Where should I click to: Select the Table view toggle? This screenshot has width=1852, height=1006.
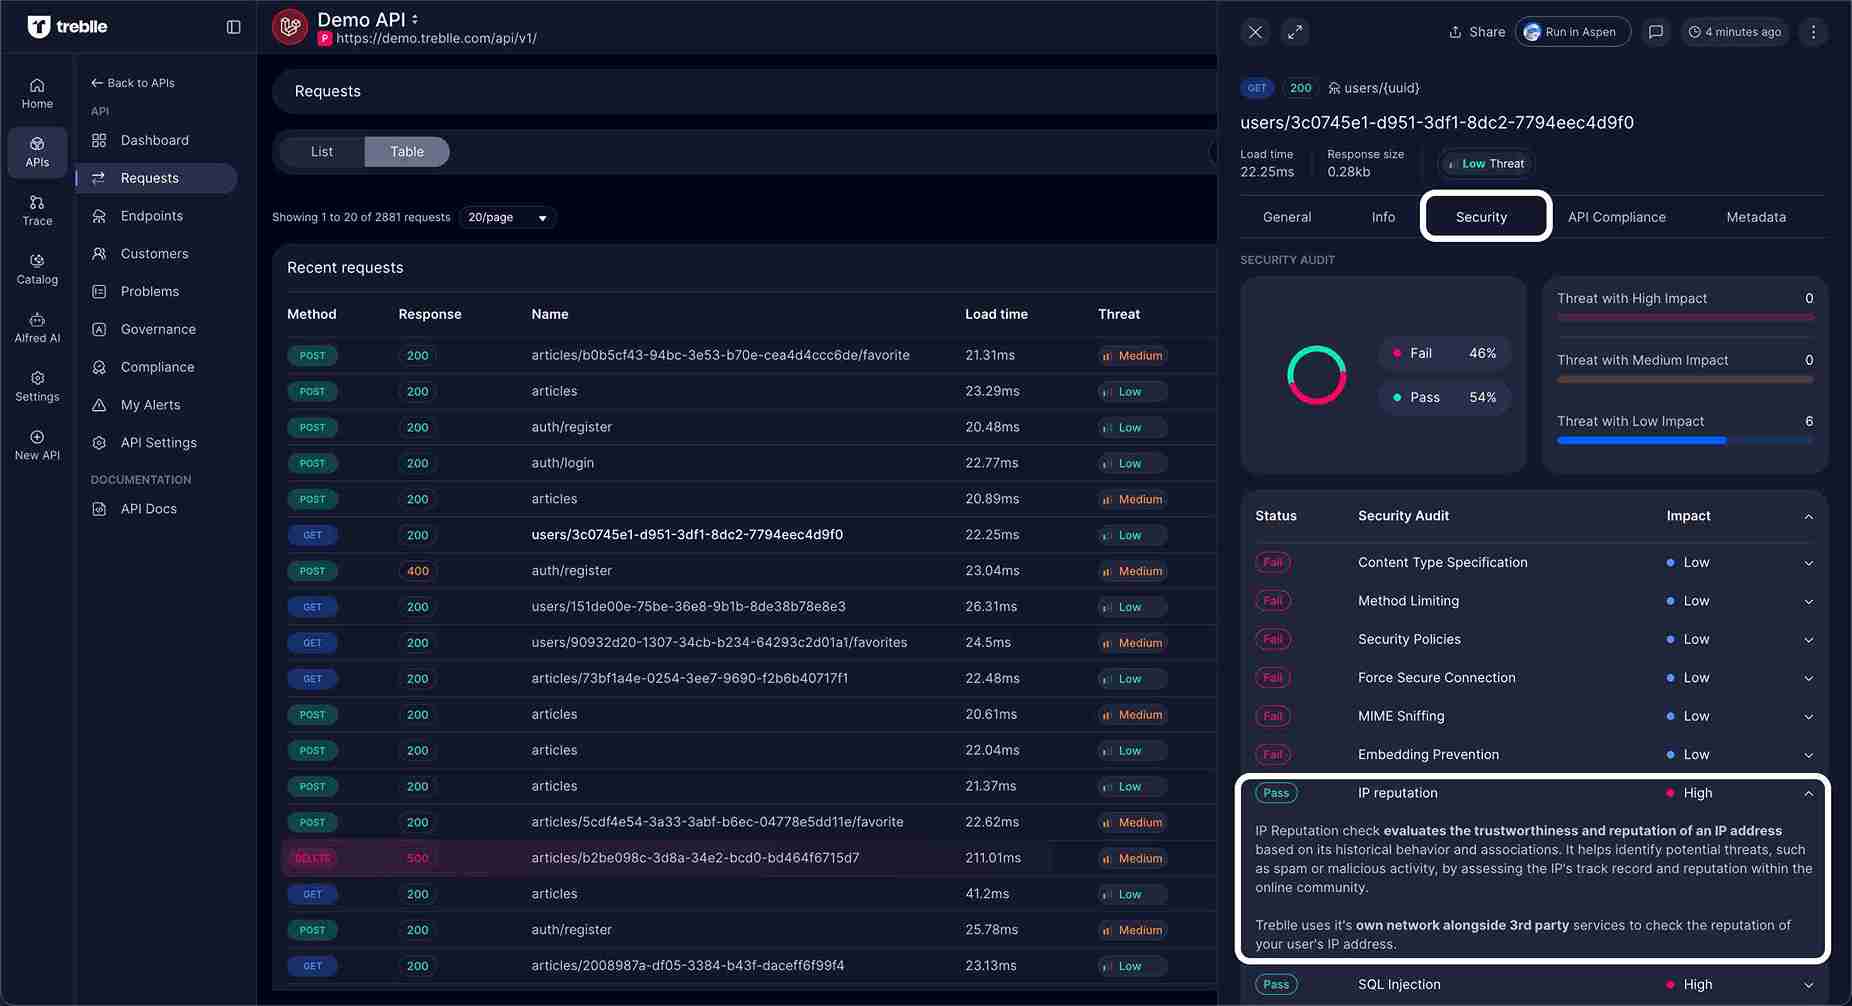pyautogui.click(x=407, y=152)
